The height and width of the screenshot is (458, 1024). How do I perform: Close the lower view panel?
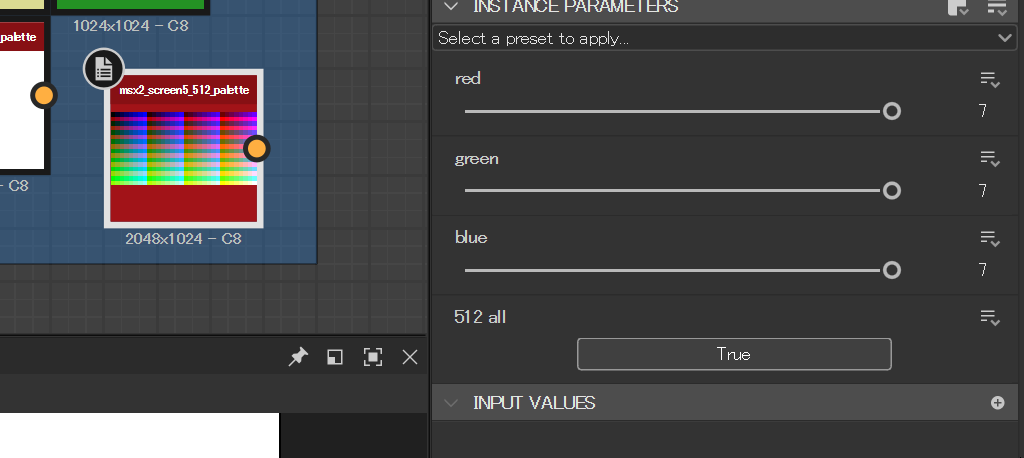pyautogui.click(x=409, y=357)
